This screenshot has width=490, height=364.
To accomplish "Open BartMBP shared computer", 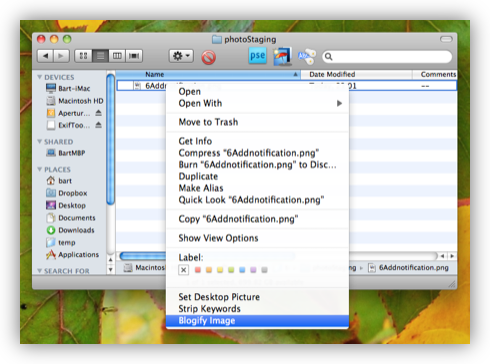I will tap(66, 153).
